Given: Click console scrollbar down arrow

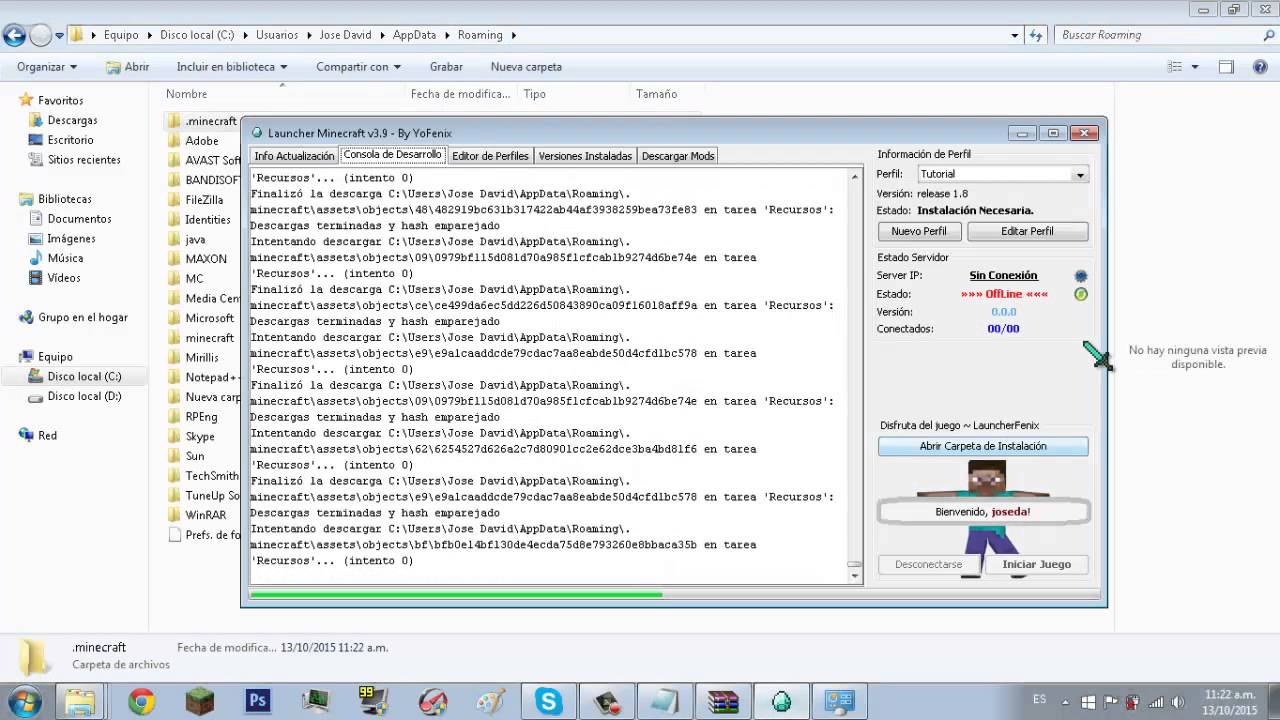Looking at the screenshot, I should point(855,575).
